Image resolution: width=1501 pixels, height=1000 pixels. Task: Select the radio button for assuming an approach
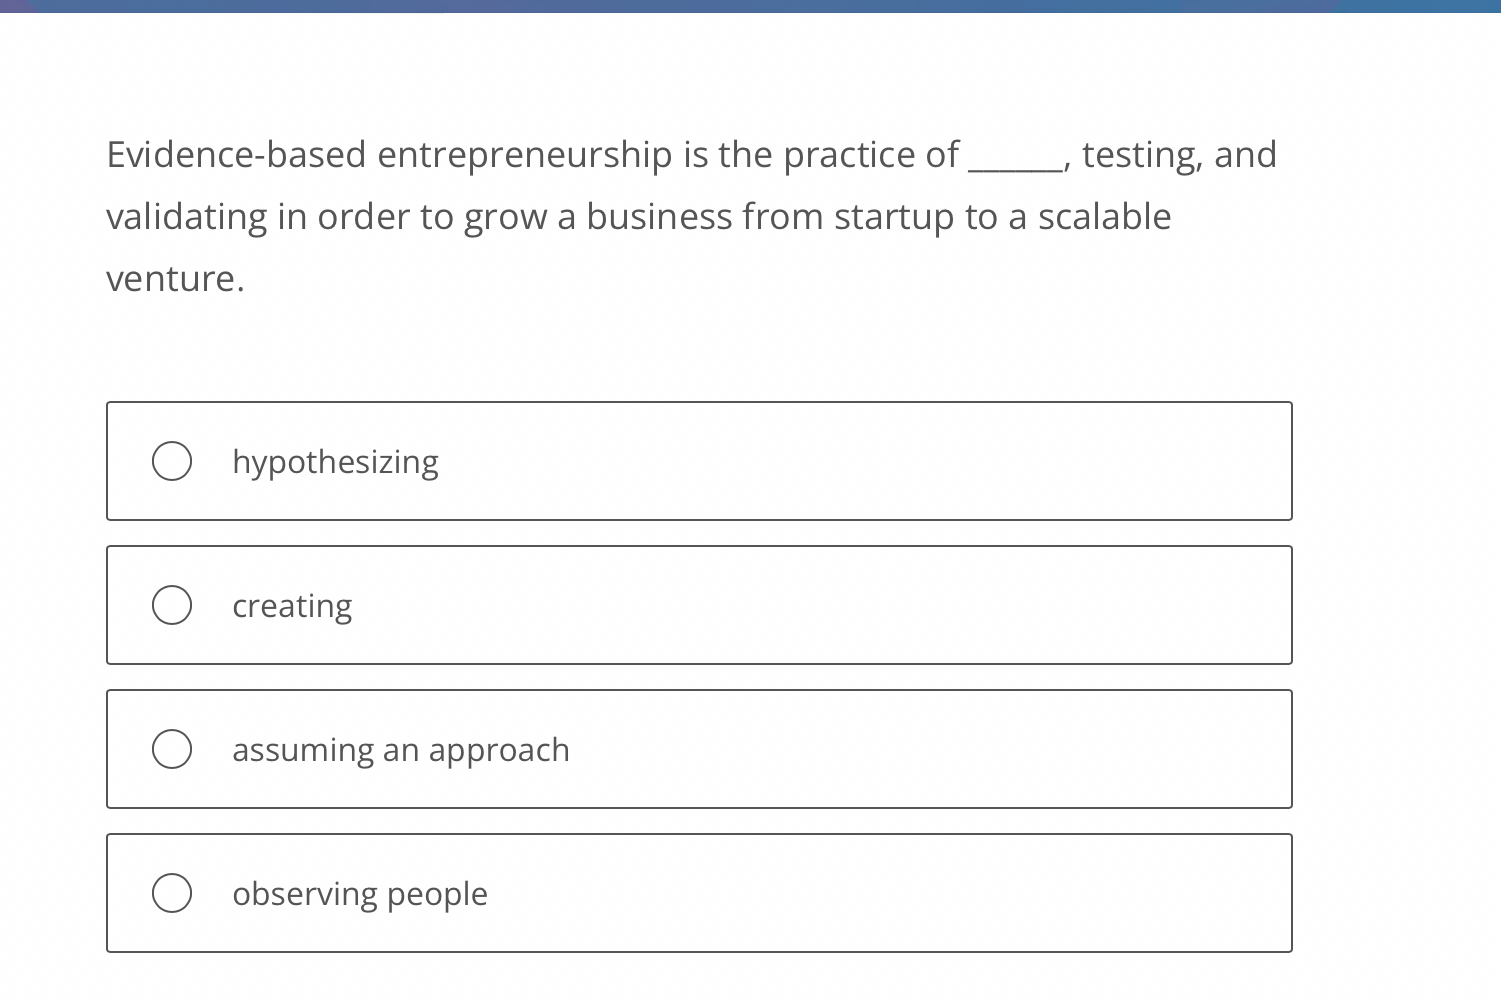(172, 747)
